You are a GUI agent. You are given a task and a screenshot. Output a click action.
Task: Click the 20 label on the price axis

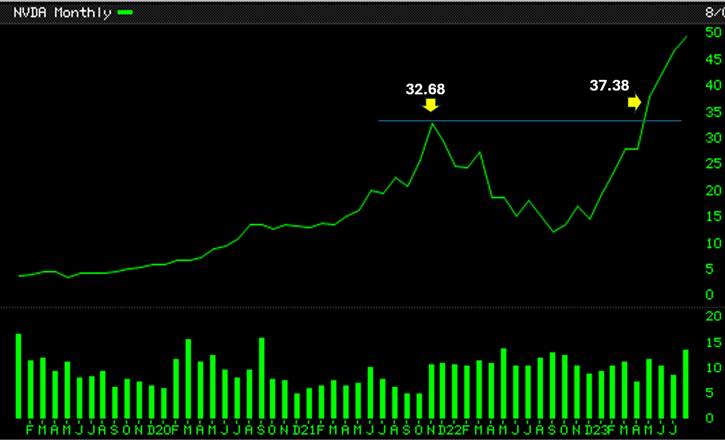point(713,190)
